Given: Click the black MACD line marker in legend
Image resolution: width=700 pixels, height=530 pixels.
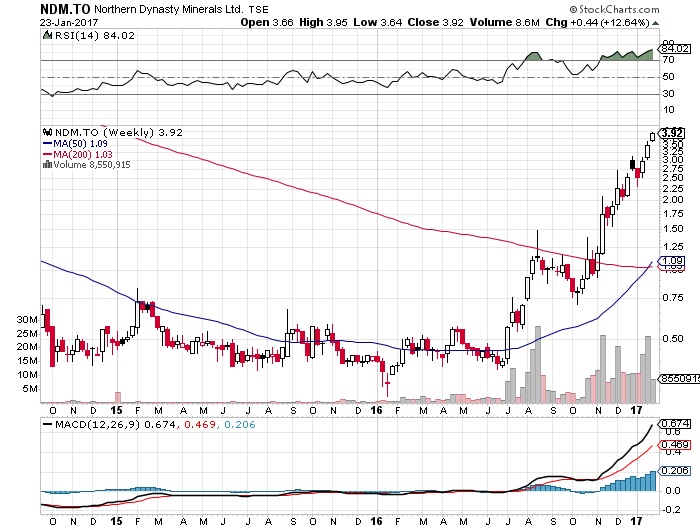Looking at the screenshot, I should [47, 424].
